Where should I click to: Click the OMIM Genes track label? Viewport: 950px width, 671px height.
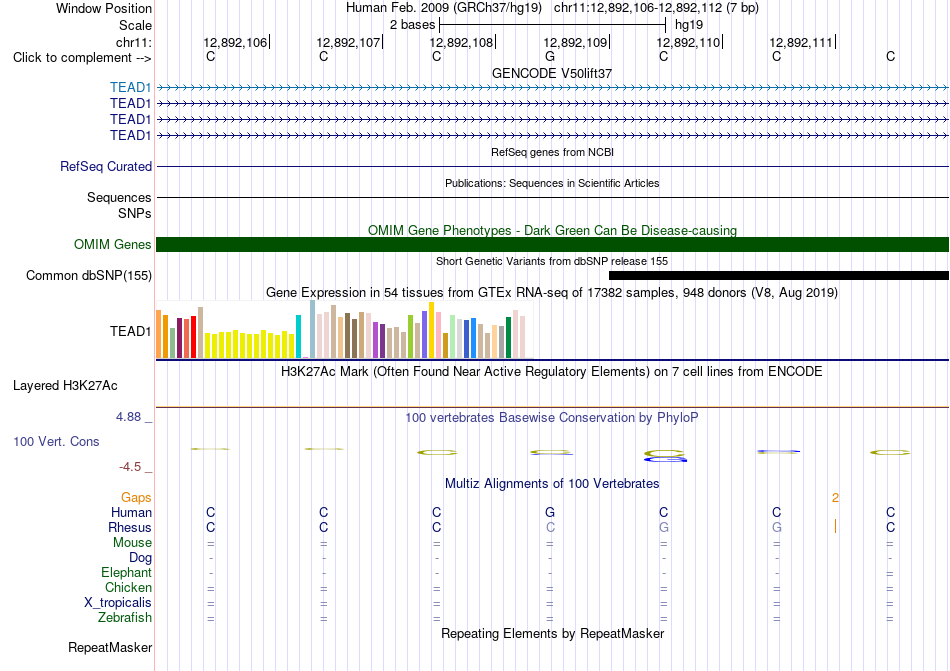click(x=113, y=245)
